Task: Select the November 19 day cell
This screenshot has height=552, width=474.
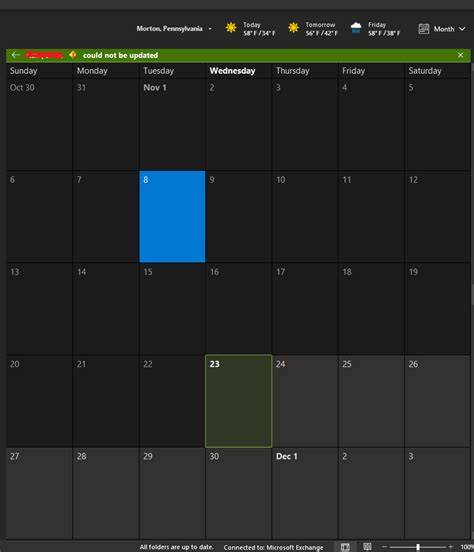Action: point(438,309)
